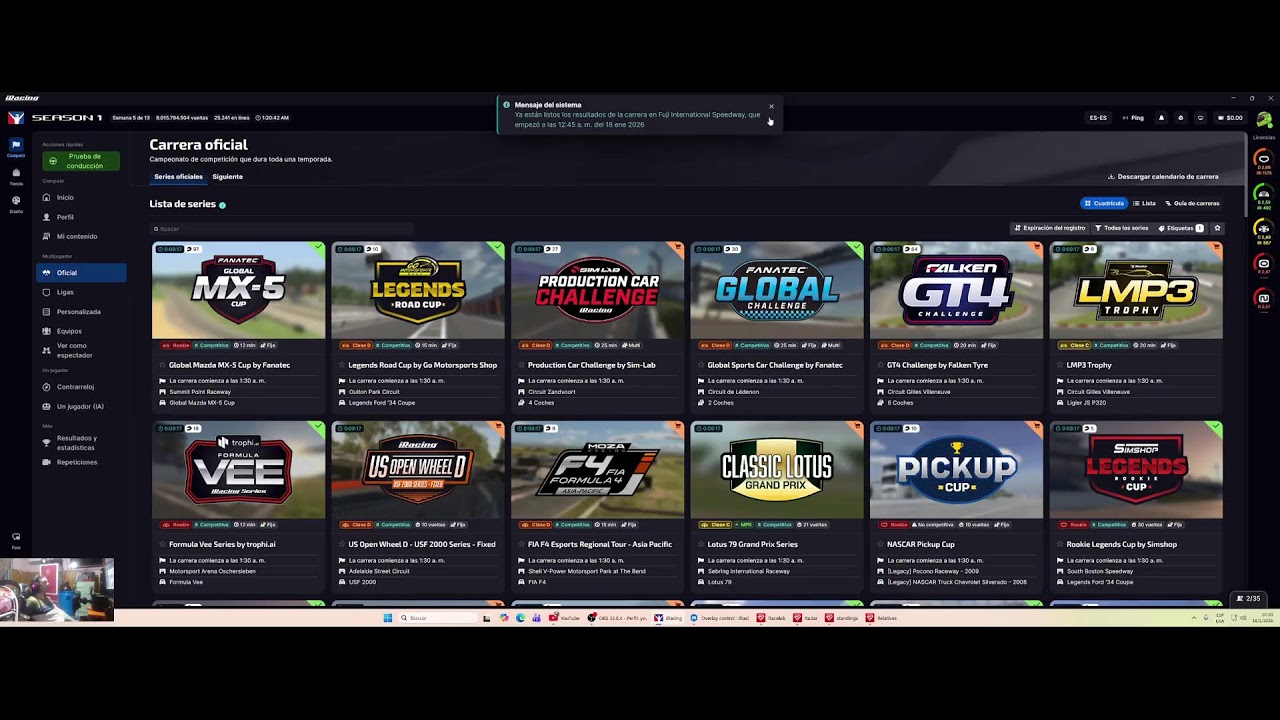Favorite Global Sports Car Challenge with star
1280x720 pixels.
coord(701,365)
